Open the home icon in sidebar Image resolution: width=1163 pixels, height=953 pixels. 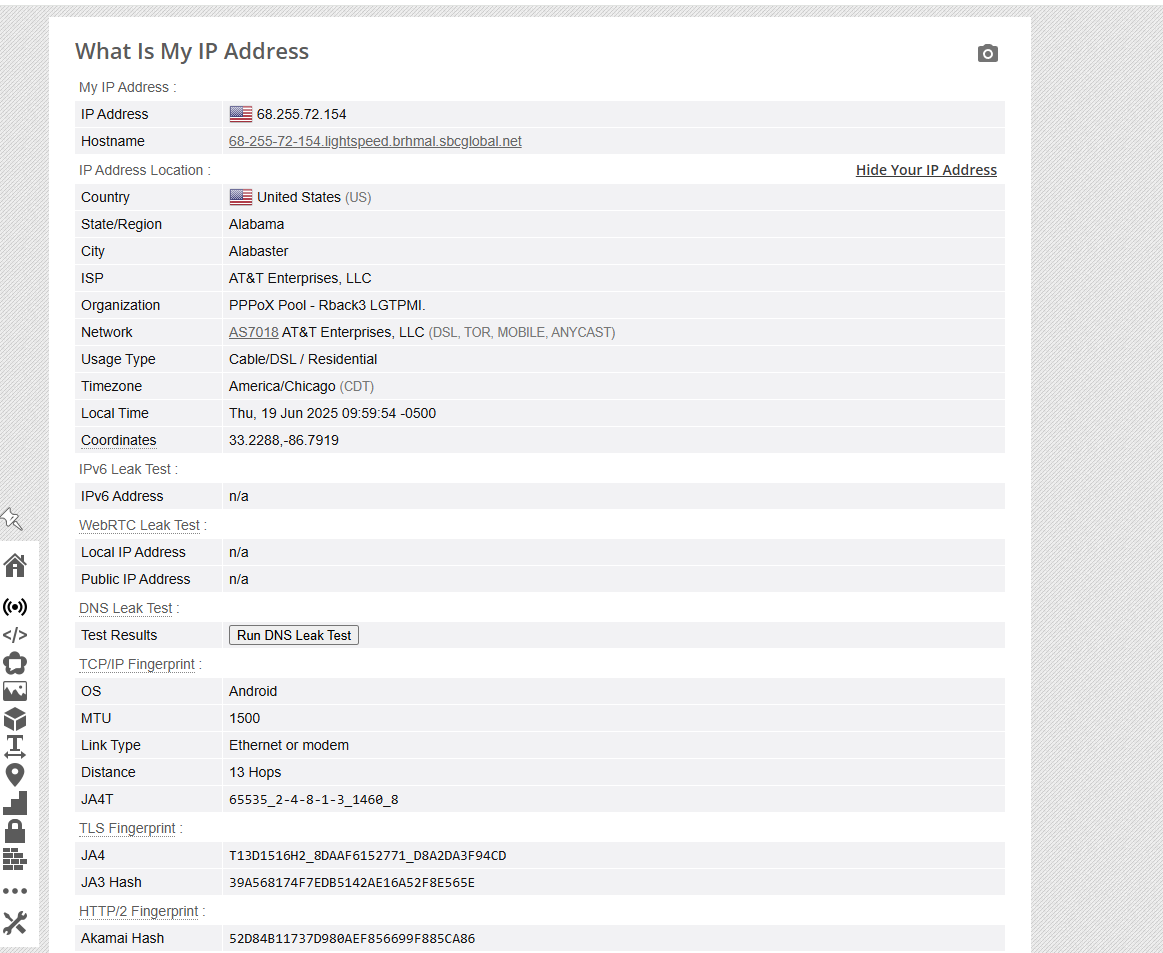pos(15,566)
